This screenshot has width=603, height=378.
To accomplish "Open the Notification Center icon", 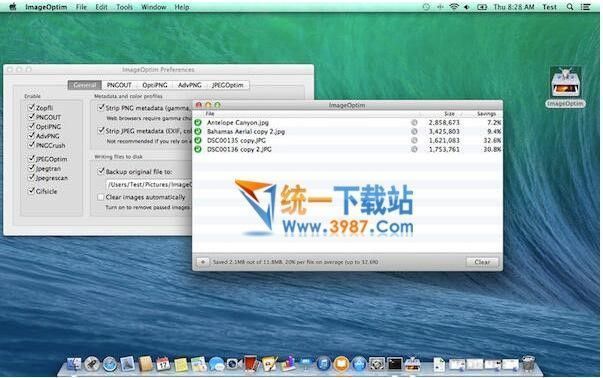I will point(586,7).
